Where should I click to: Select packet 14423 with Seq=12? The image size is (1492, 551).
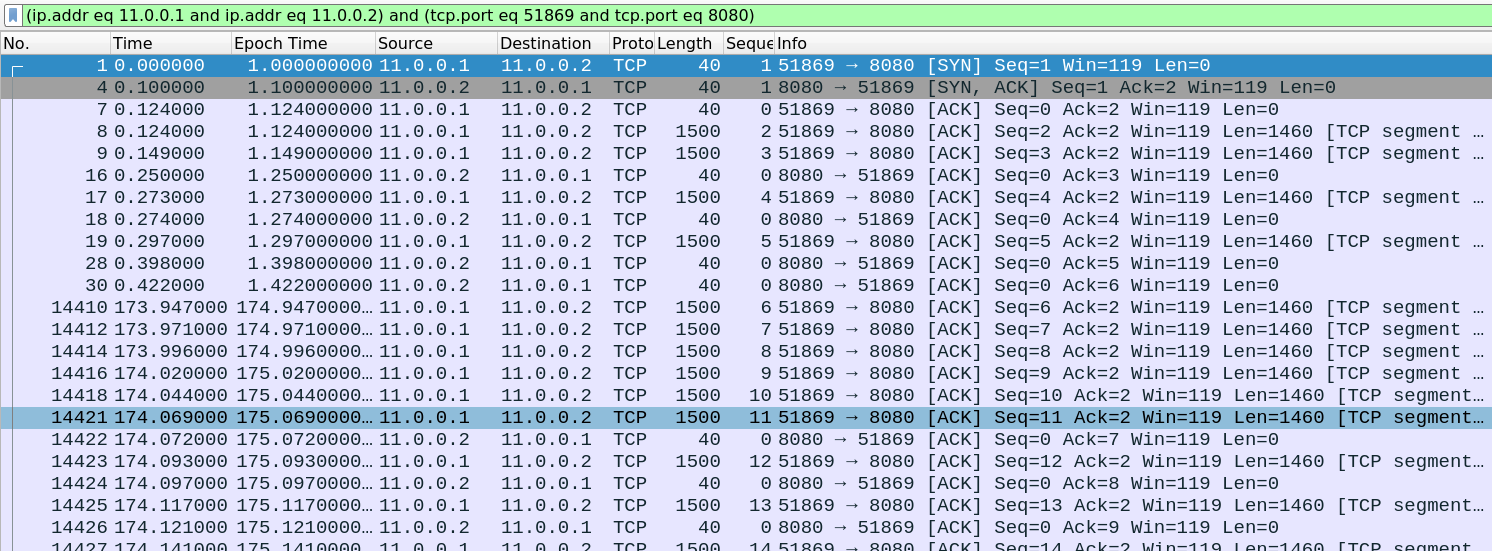click(746, 461)
